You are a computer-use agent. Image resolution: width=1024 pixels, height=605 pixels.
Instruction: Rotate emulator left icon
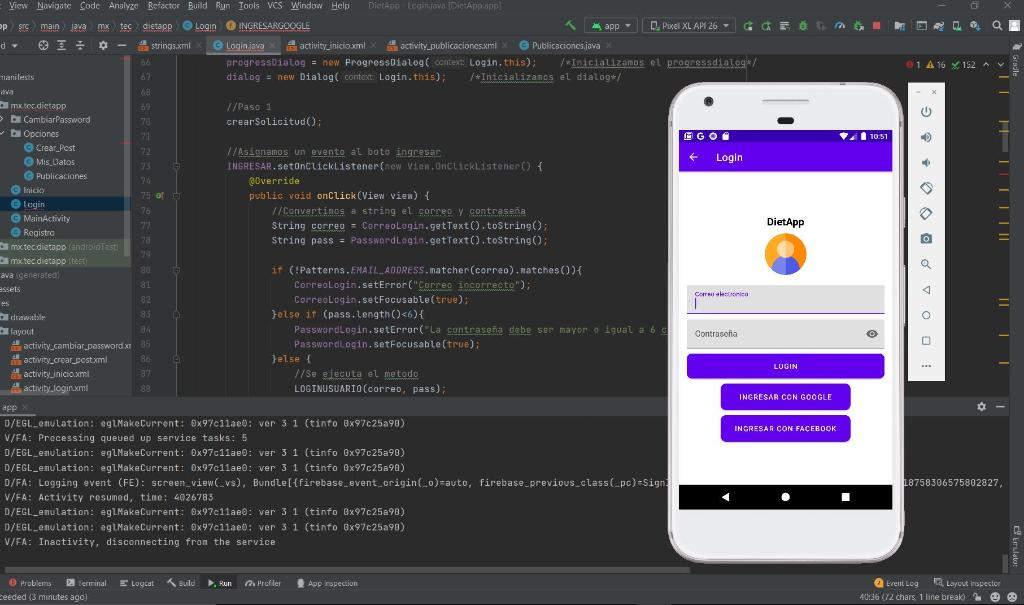coord(926,188)
